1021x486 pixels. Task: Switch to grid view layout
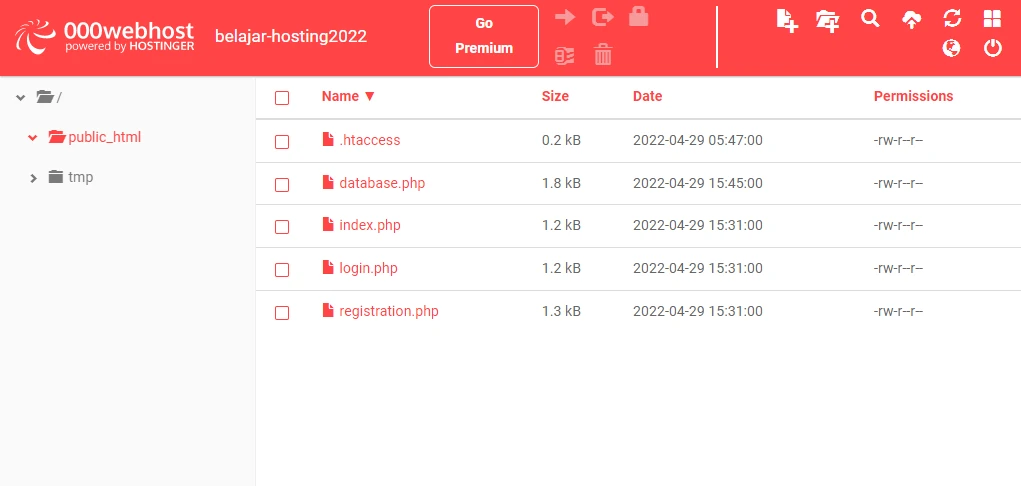point(992,19)
